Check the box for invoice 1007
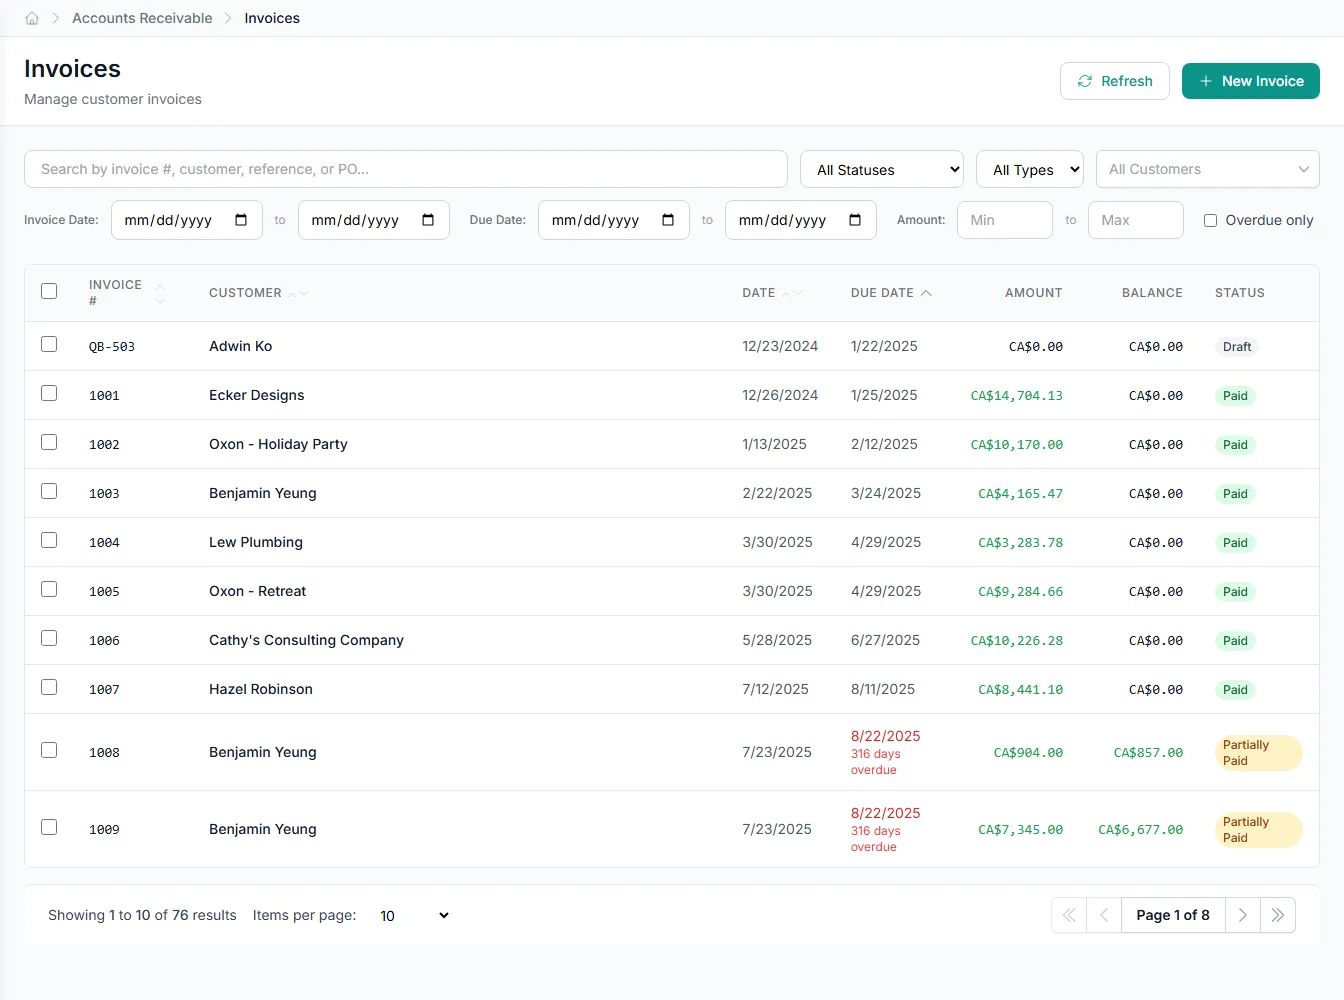Viewport: 1344px width, 1000px height. (x=49, y=687)
